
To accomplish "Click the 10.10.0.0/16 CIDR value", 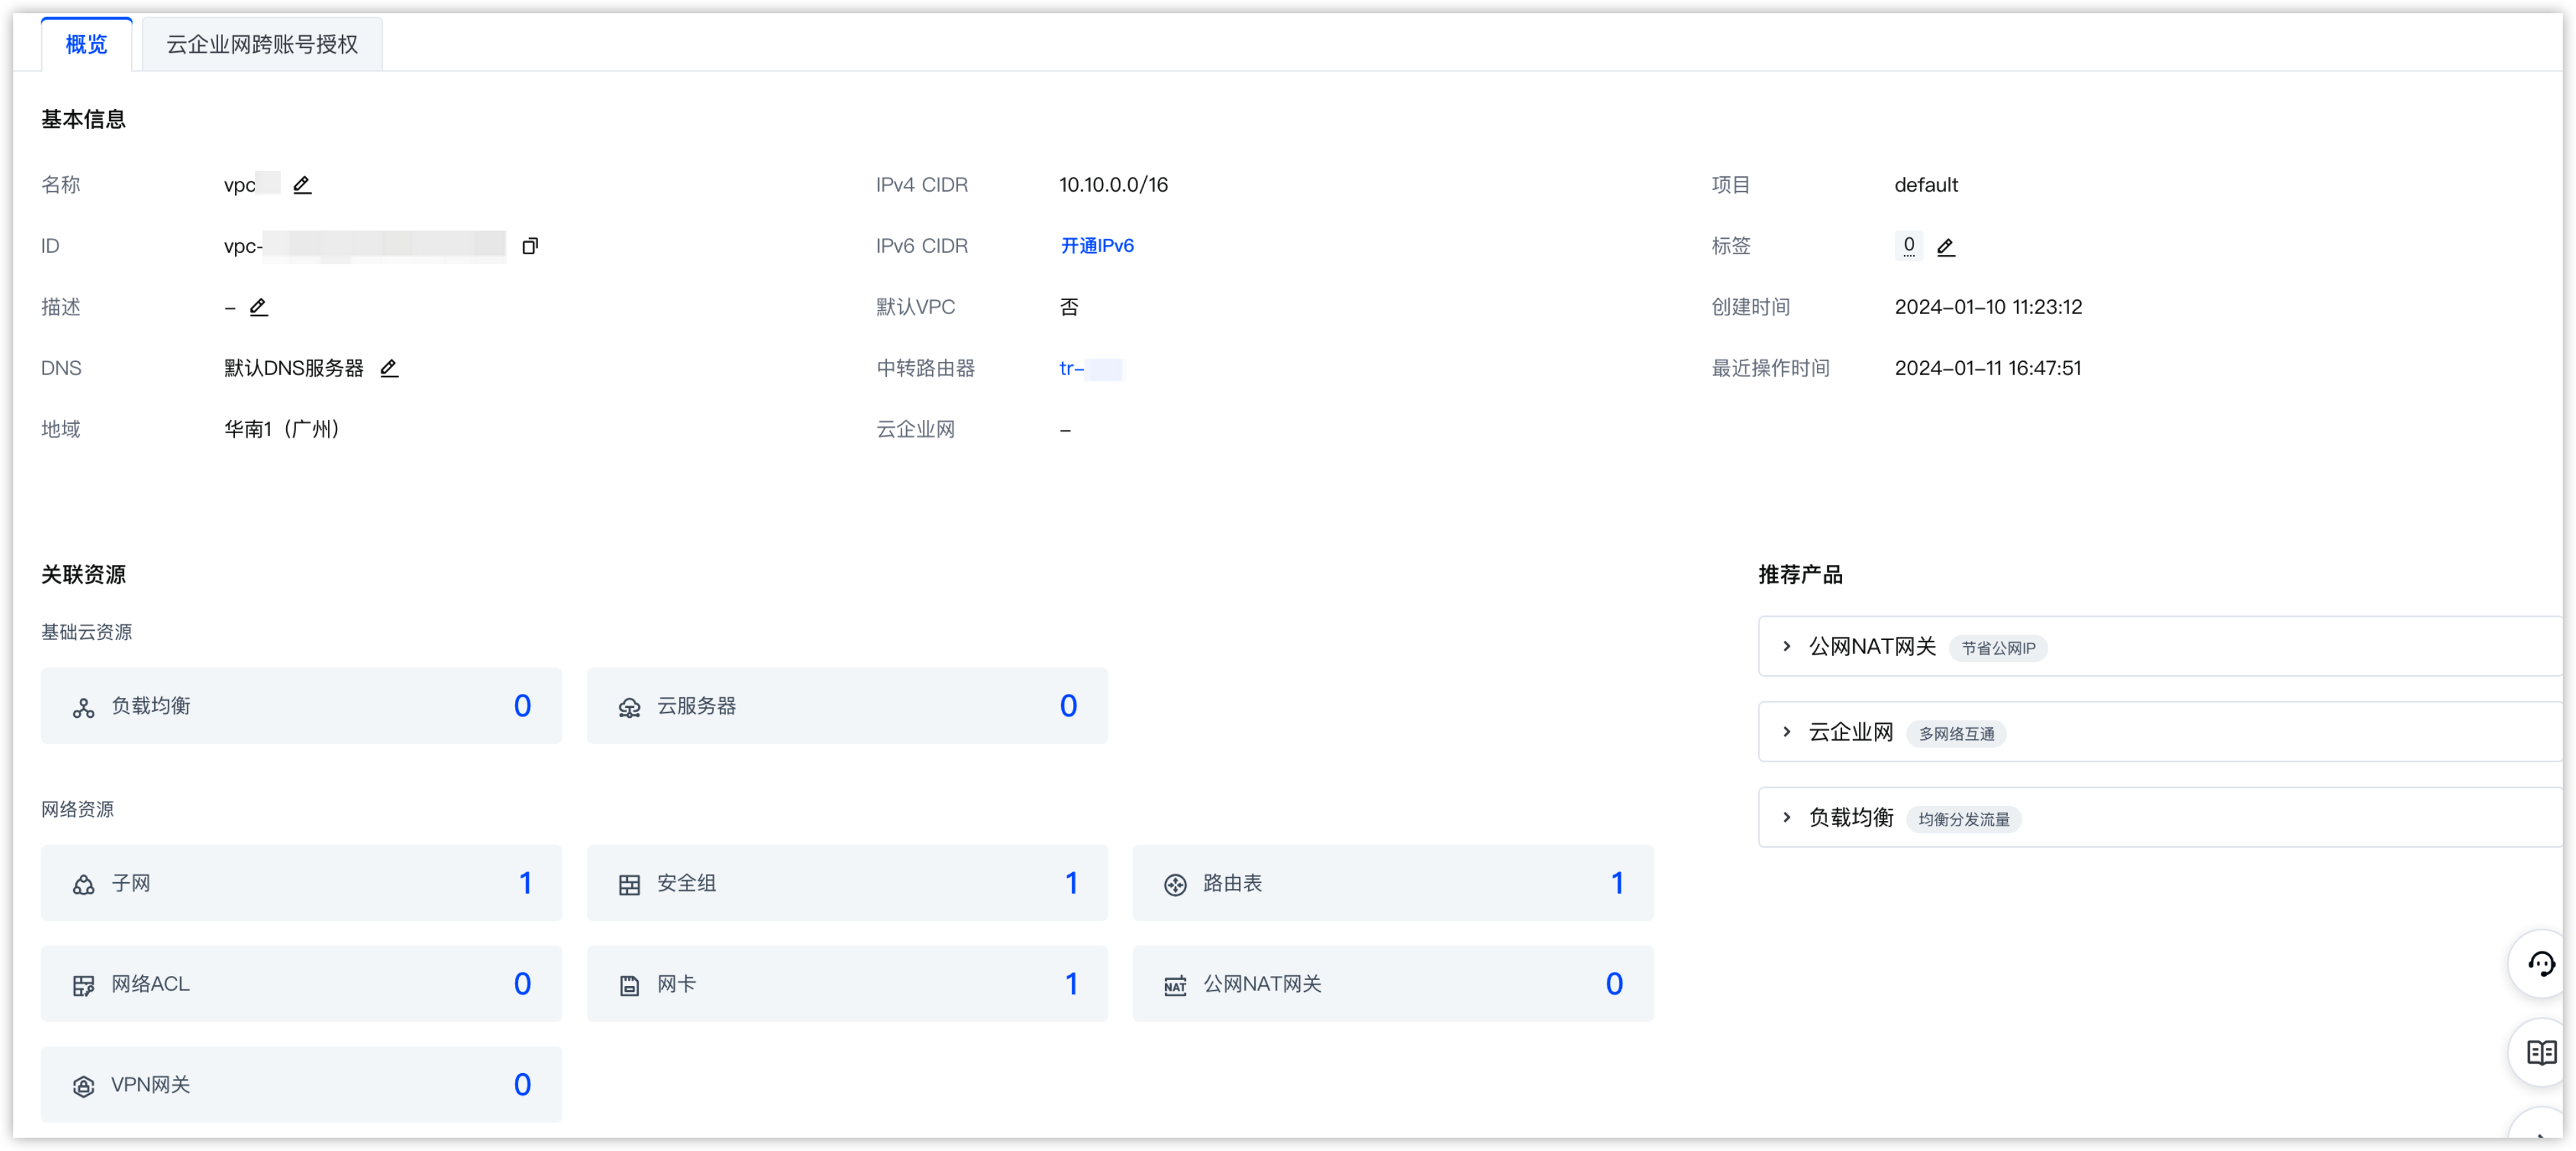I will tap(1113, 185).
